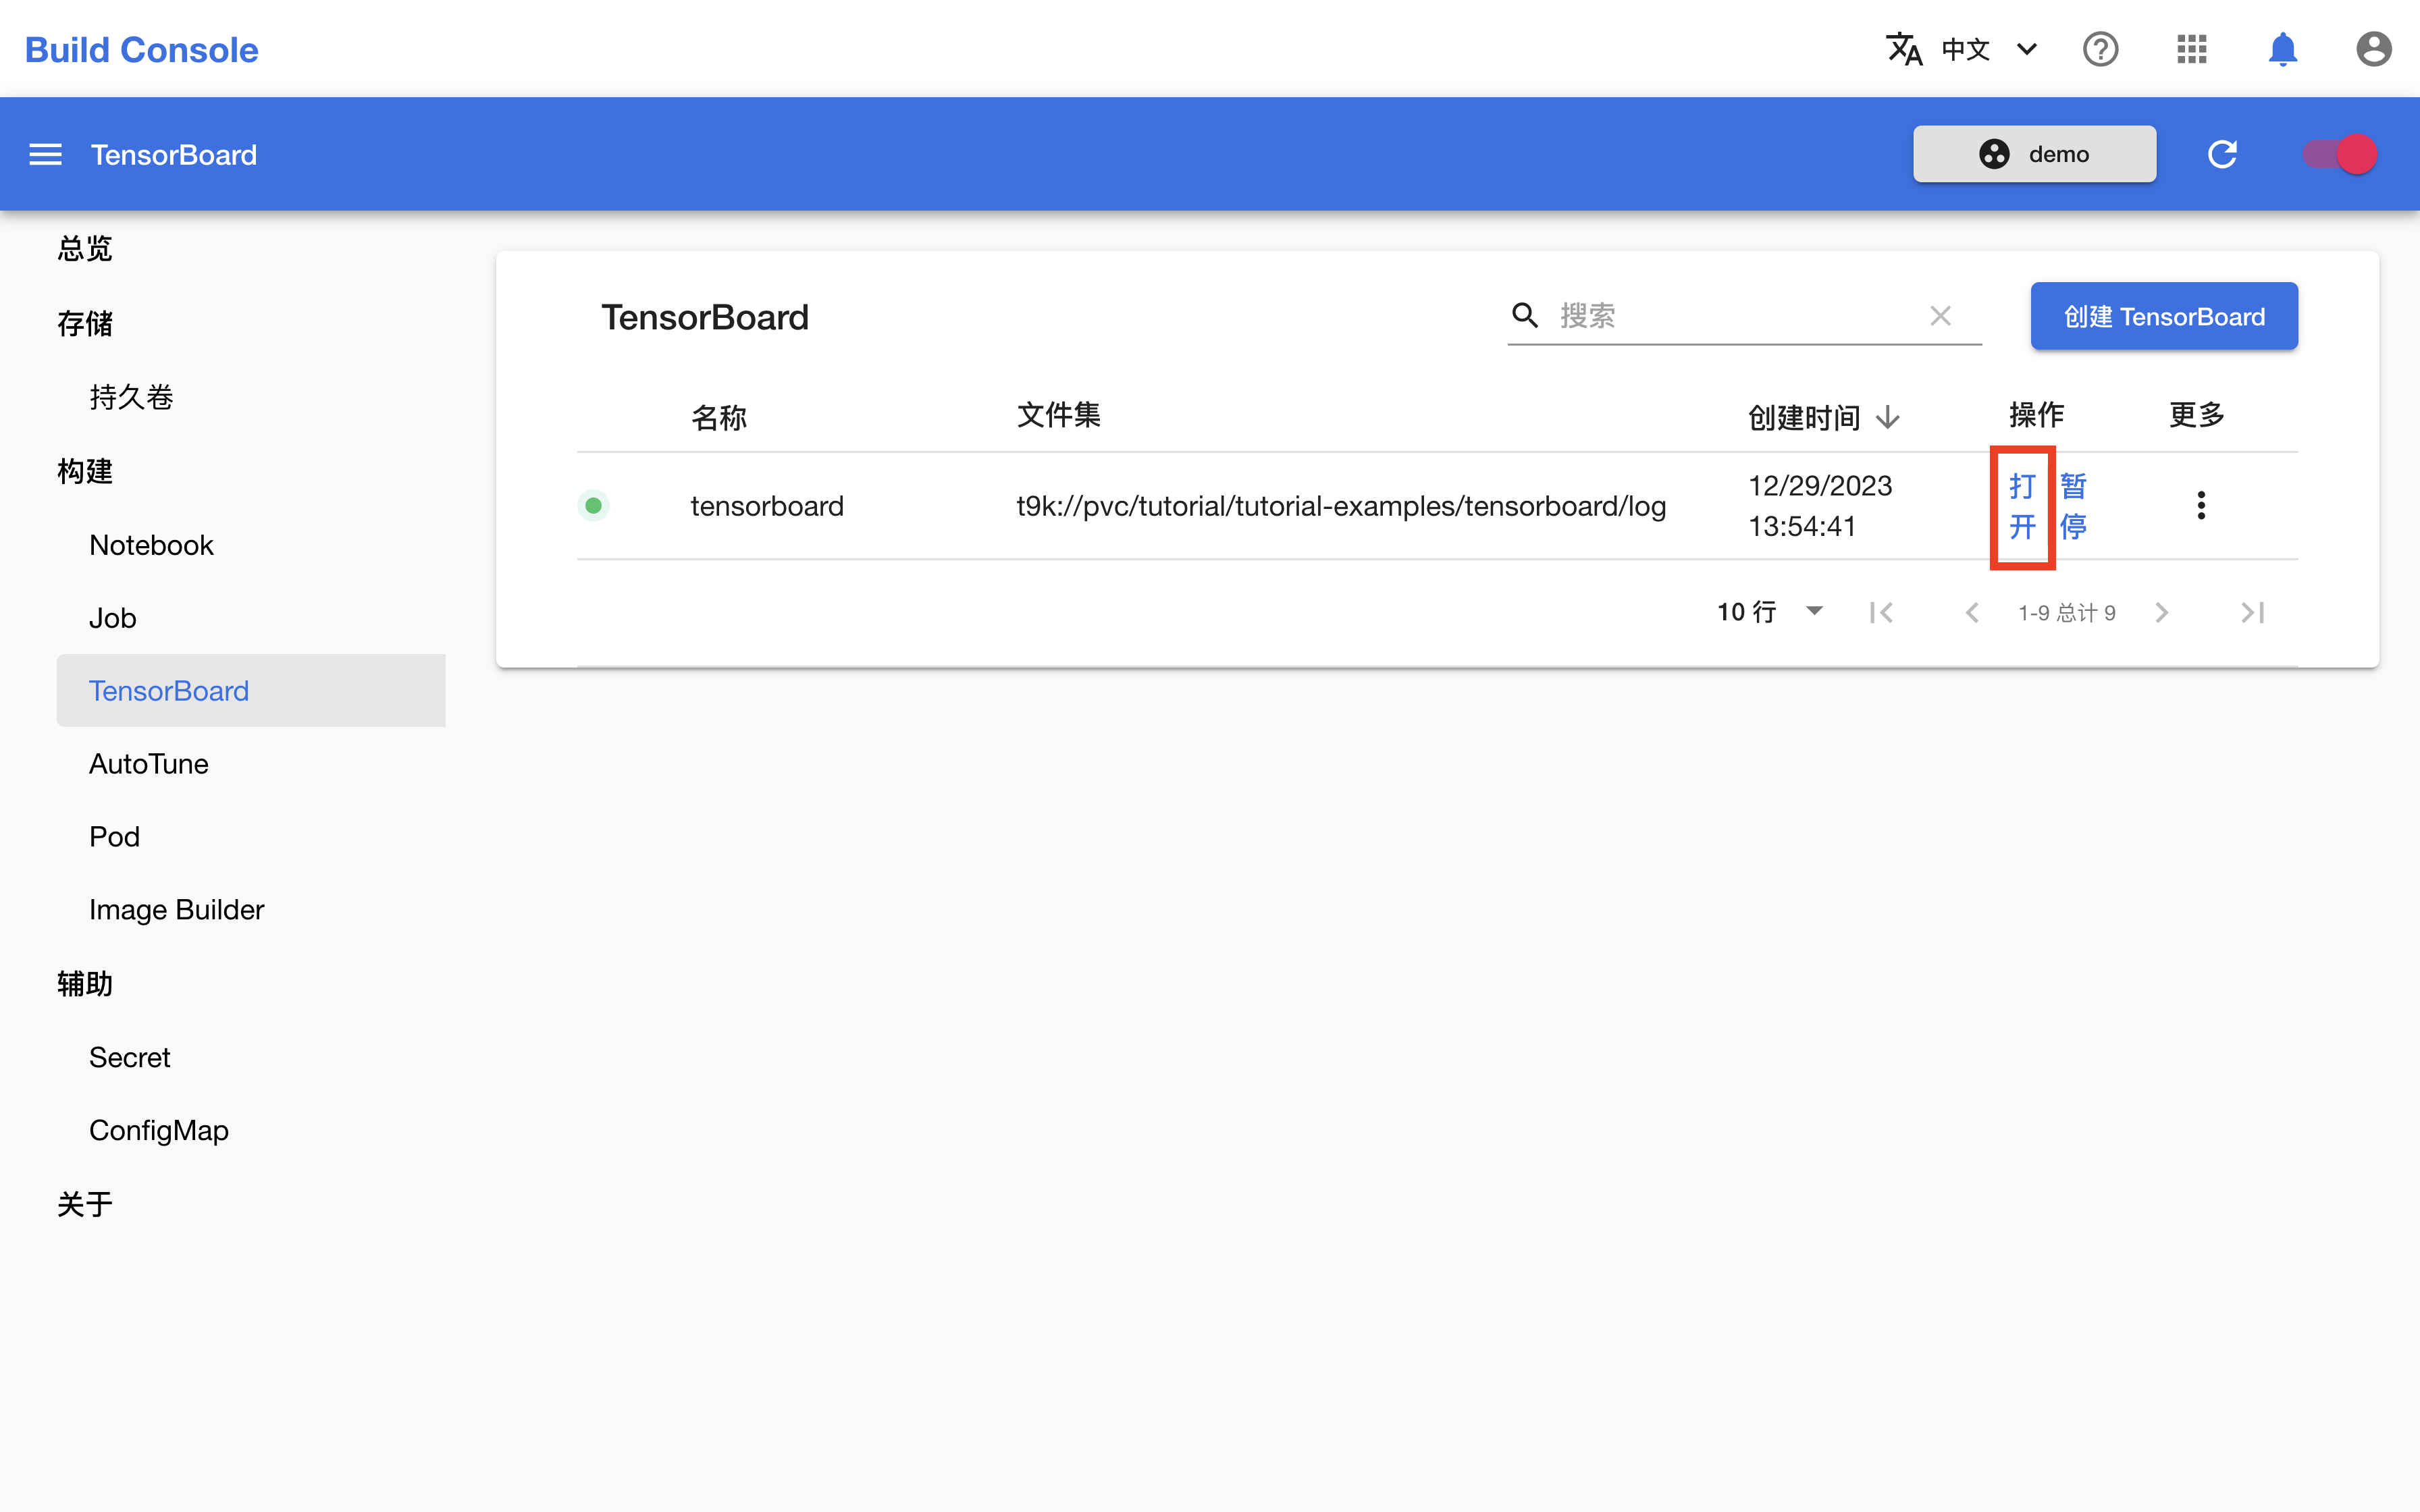Click the t9k://pvc/tutorial log path cell

click(x=1341, y=506)
